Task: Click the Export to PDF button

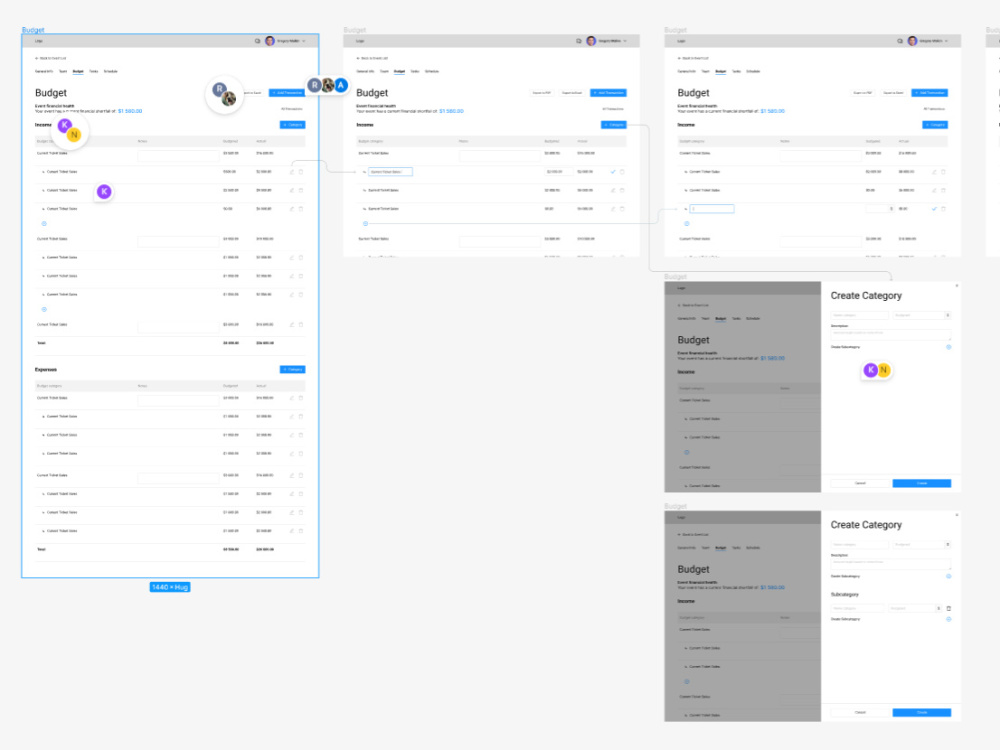Action: coord(542,93)
